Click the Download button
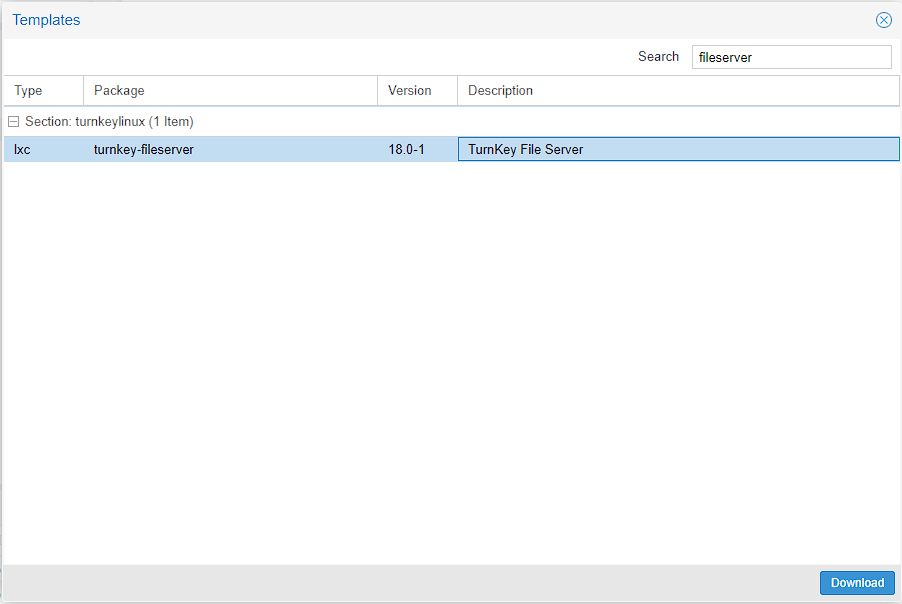The height and width of the screenshot is (604, 902). (x=857, y=583)
